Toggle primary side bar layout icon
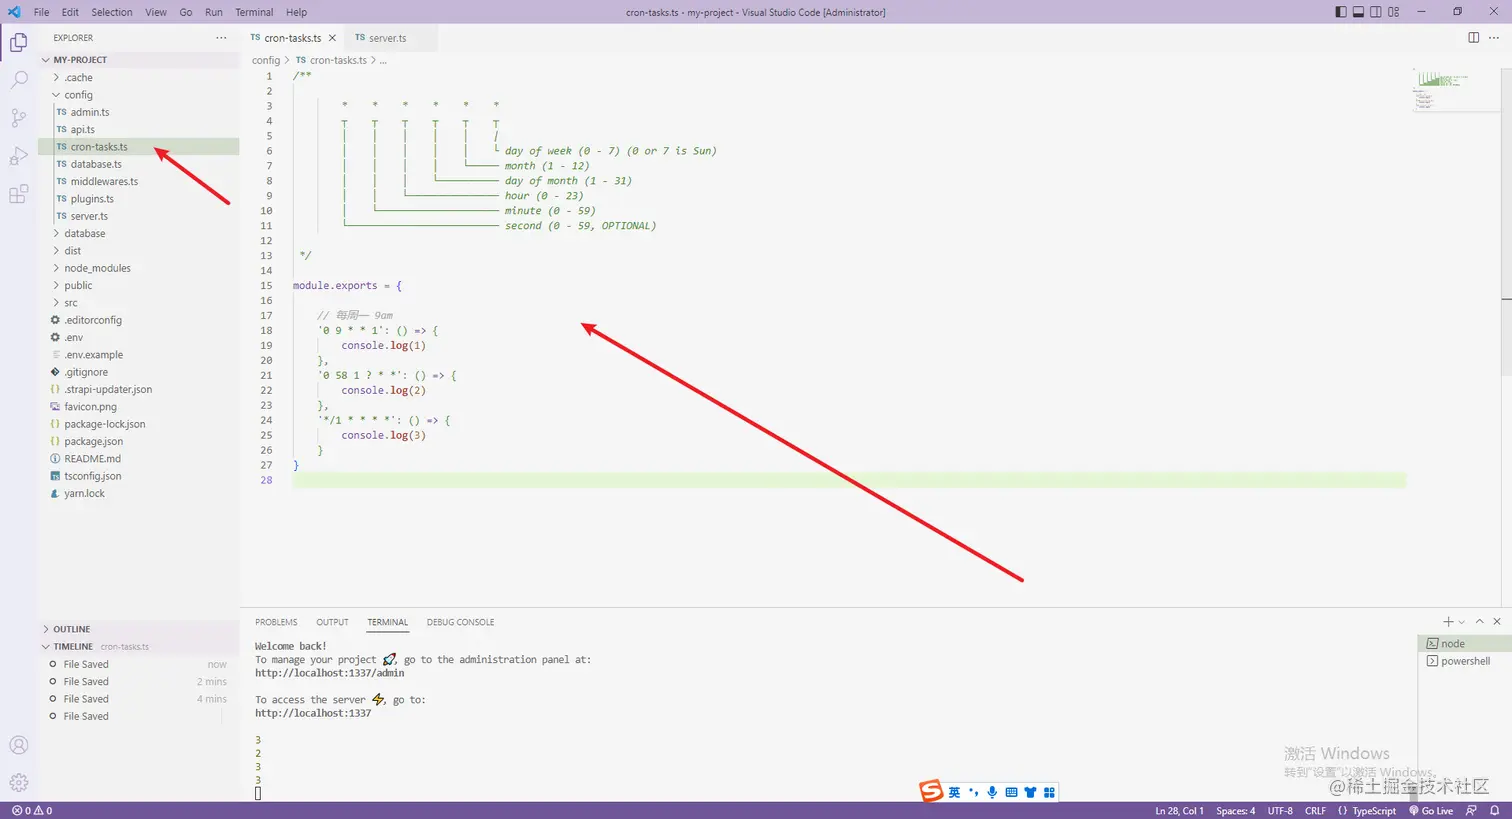1512x819 pixels. 1341,12
